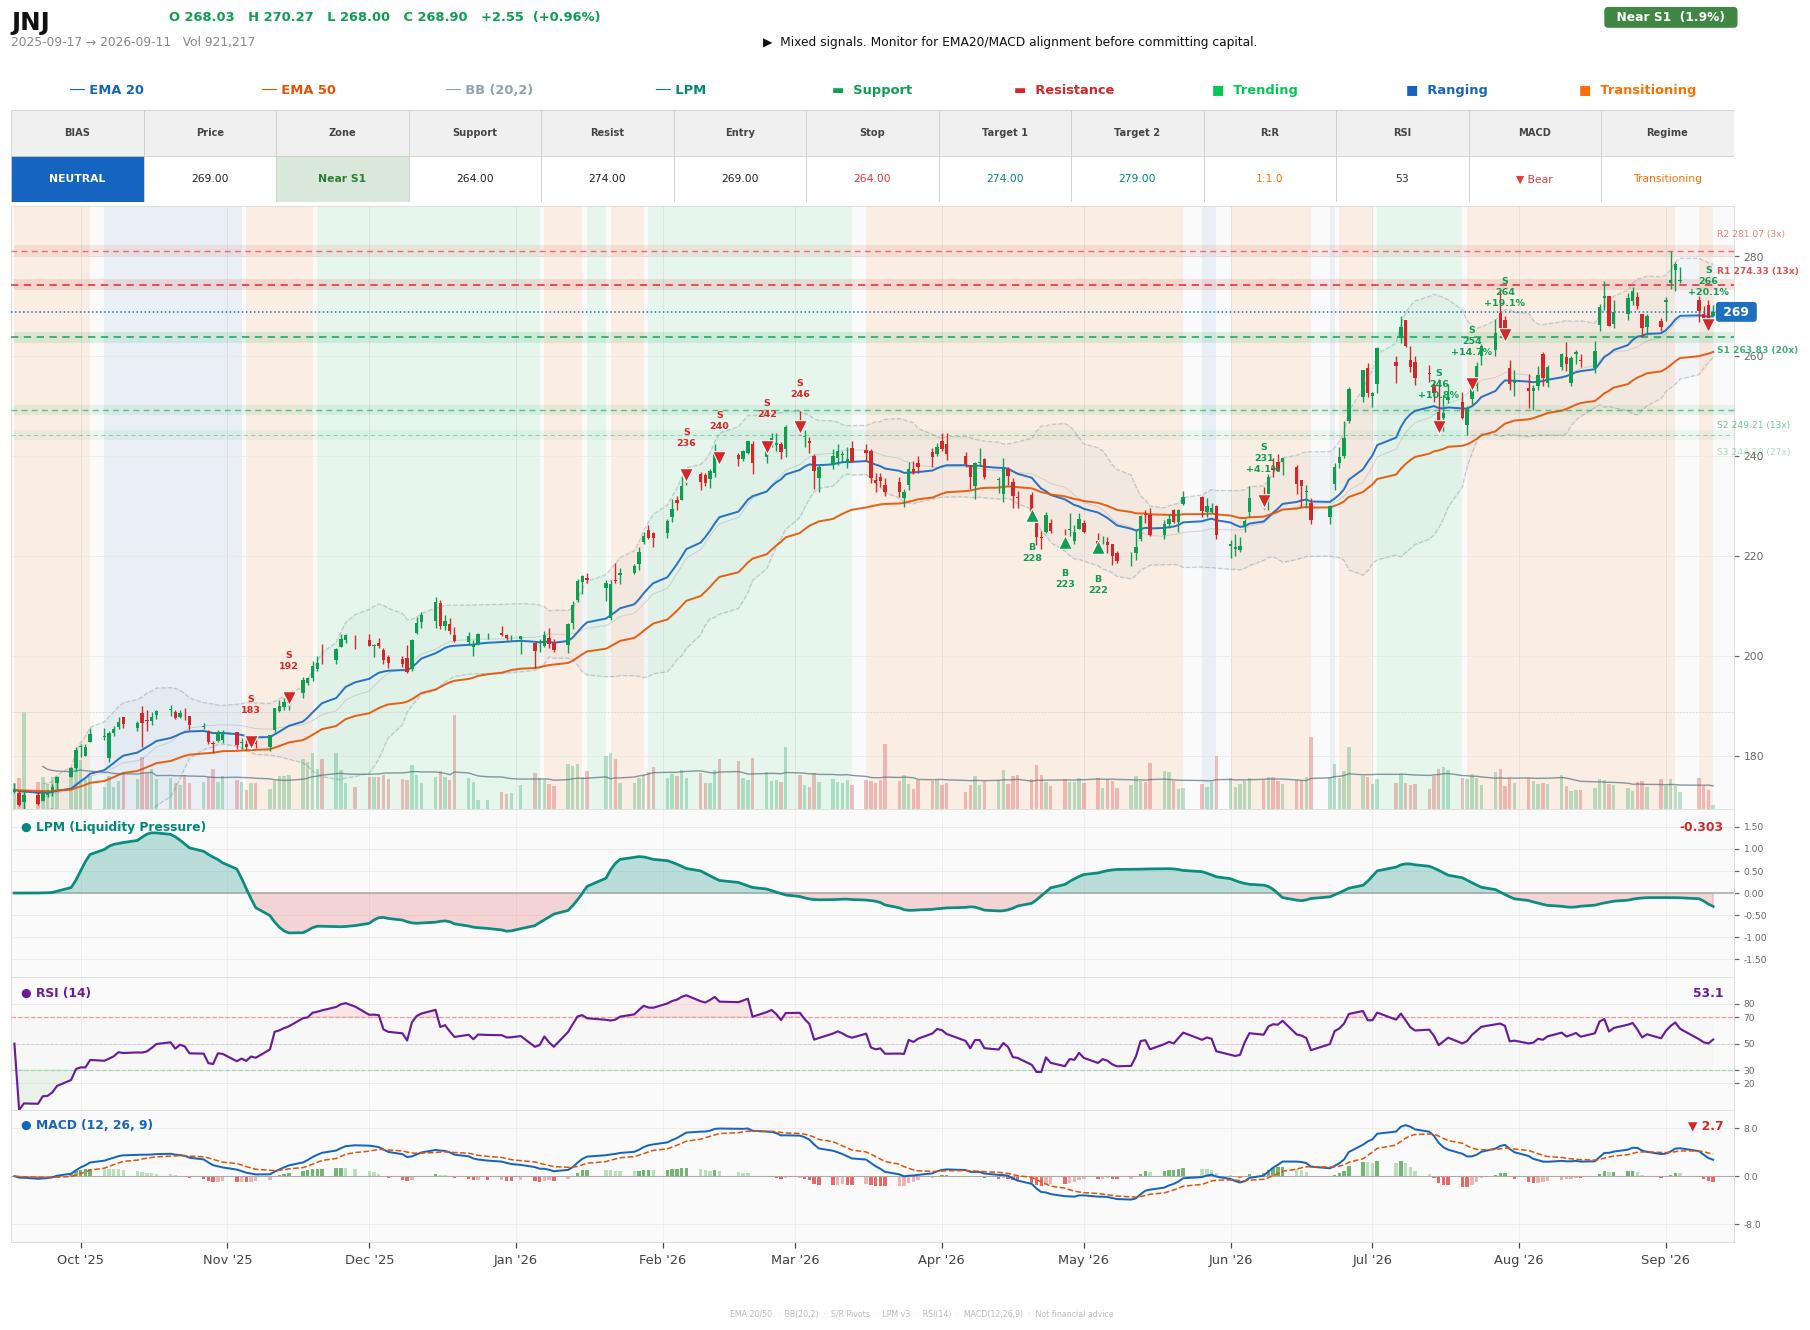Click the sell marker S 231 +4.1%
The height and width of the screenshot is (1330, 1810).
1264,500
